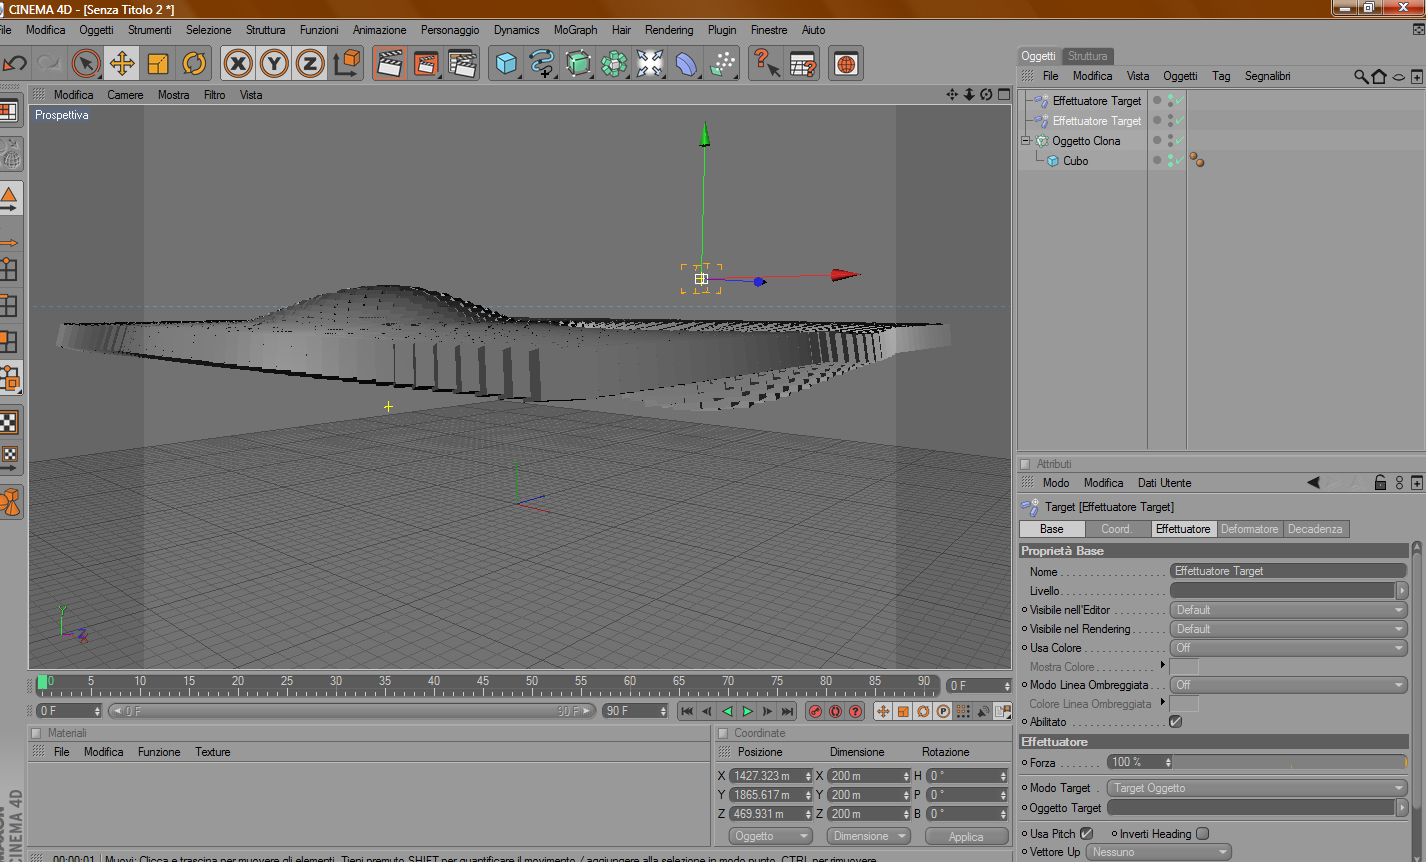Screen dimensions: 1426x862
Task: Open the Visibile nell'Editor dropdown
Action: (1289, 610)
